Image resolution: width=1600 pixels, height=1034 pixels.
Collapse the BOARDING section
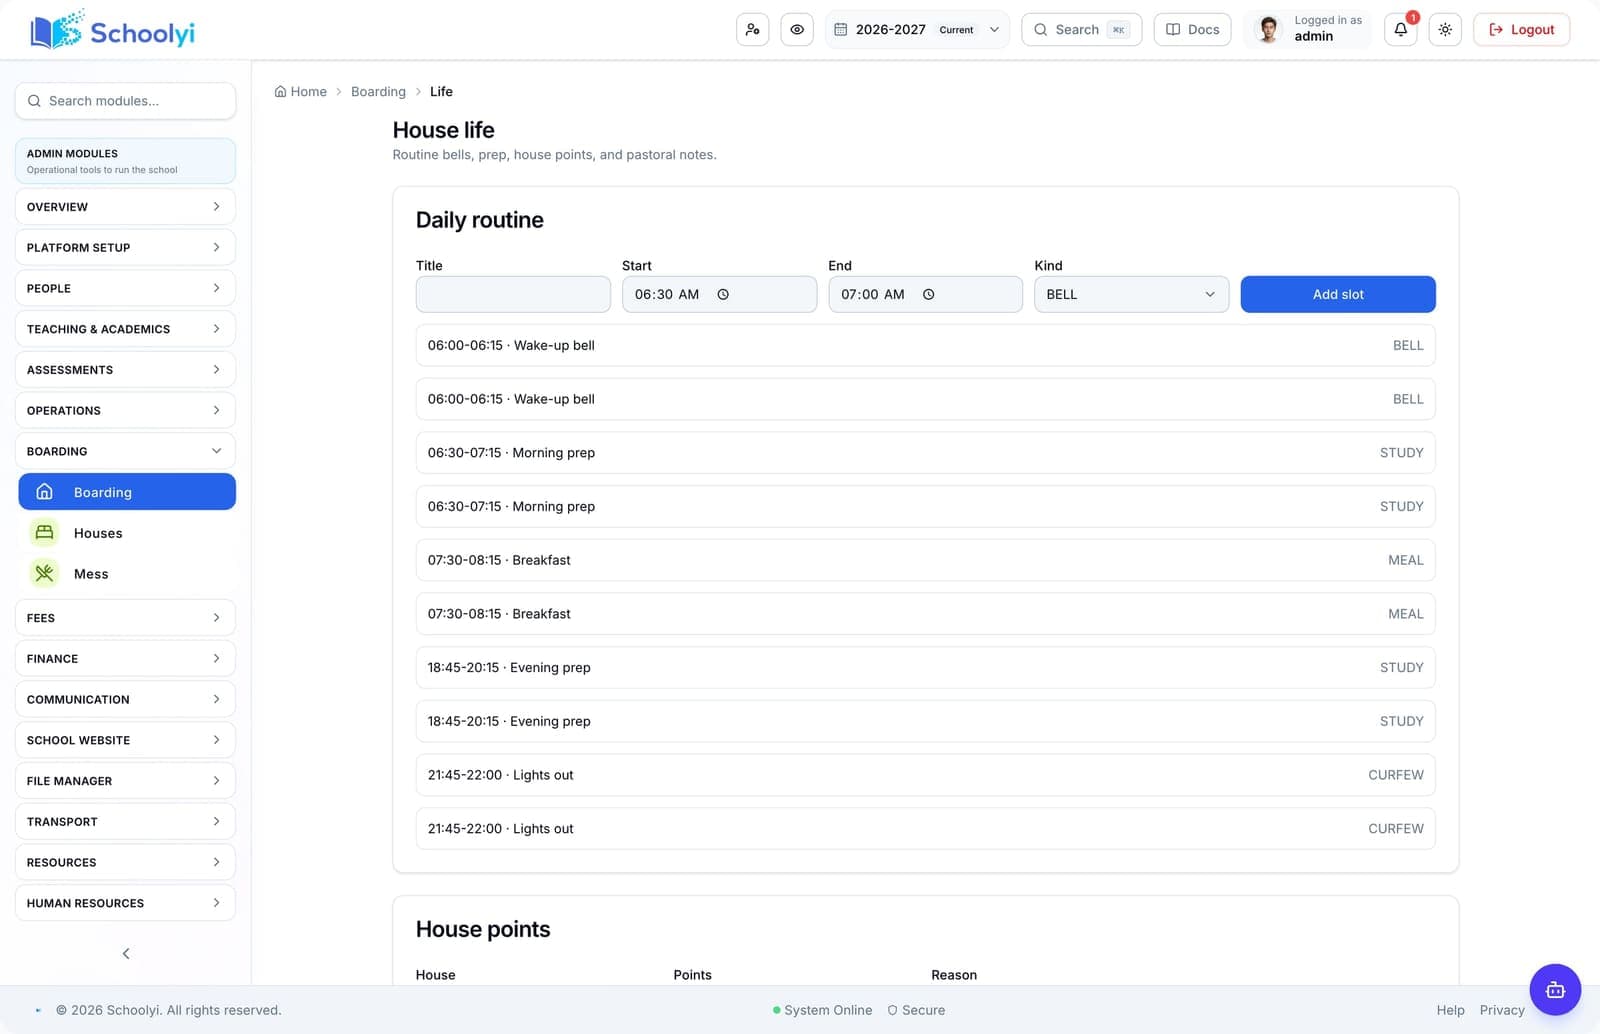coord(125,452)
